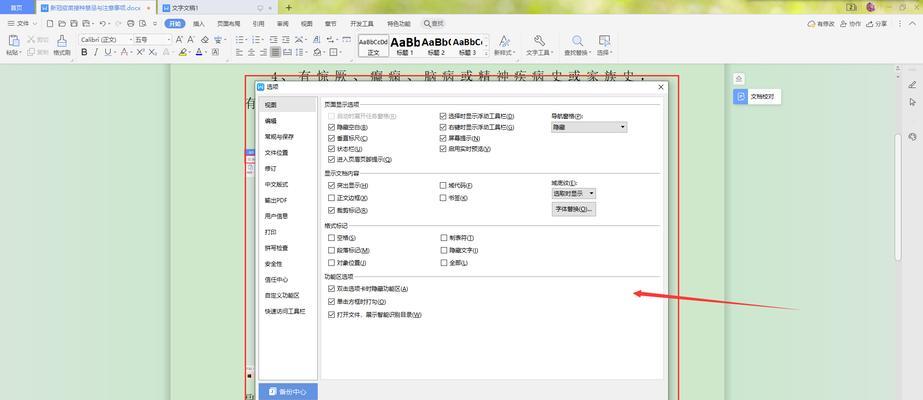Apply 标题 1 heading style
923x400 pixels.
point(404,45)
